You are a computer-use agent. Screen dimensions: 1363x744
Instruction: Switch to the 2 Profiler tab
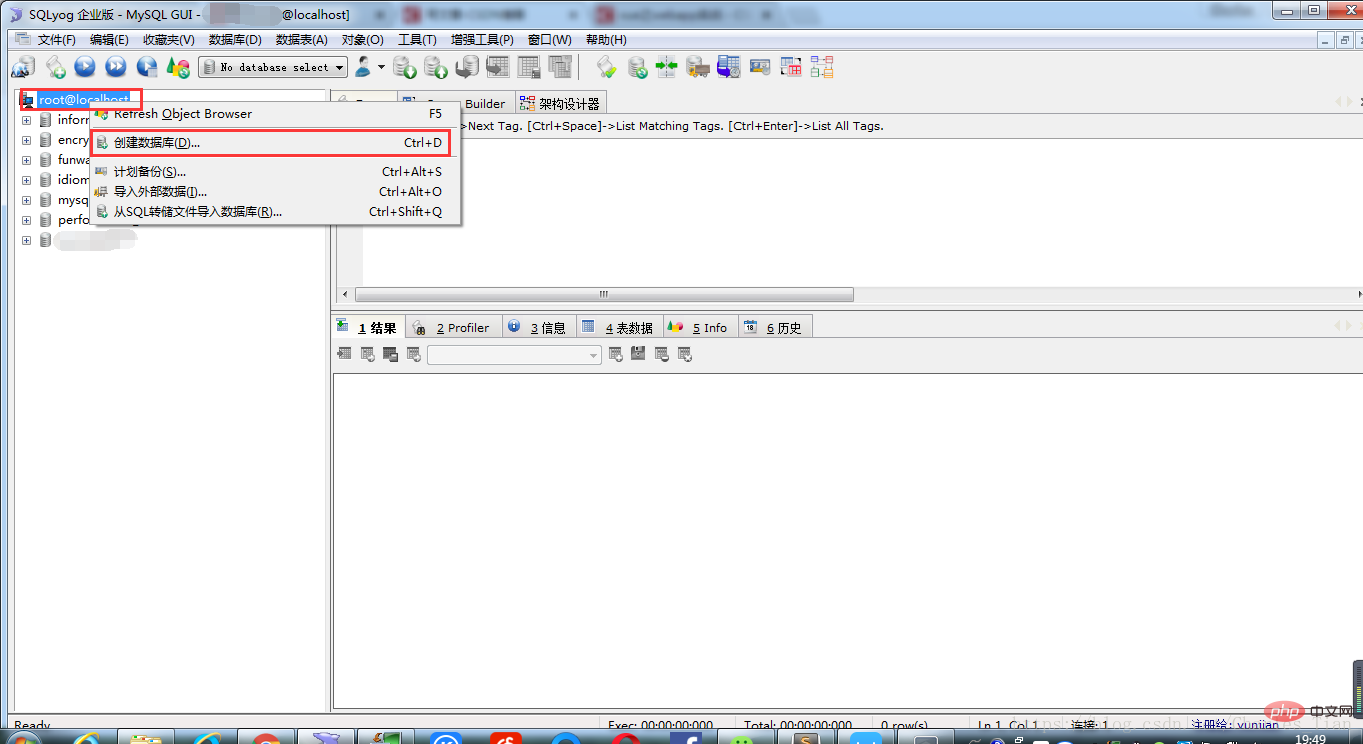click(x=452, y=327)
